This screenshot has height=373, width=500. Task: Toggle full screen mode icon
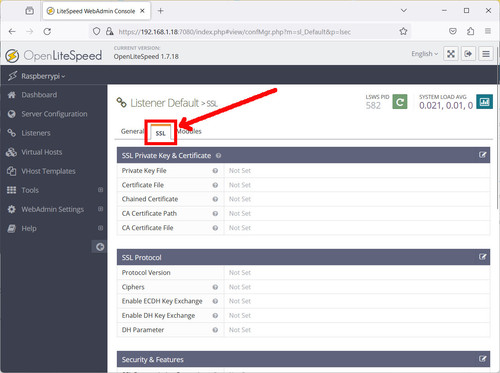click(451, 54)
